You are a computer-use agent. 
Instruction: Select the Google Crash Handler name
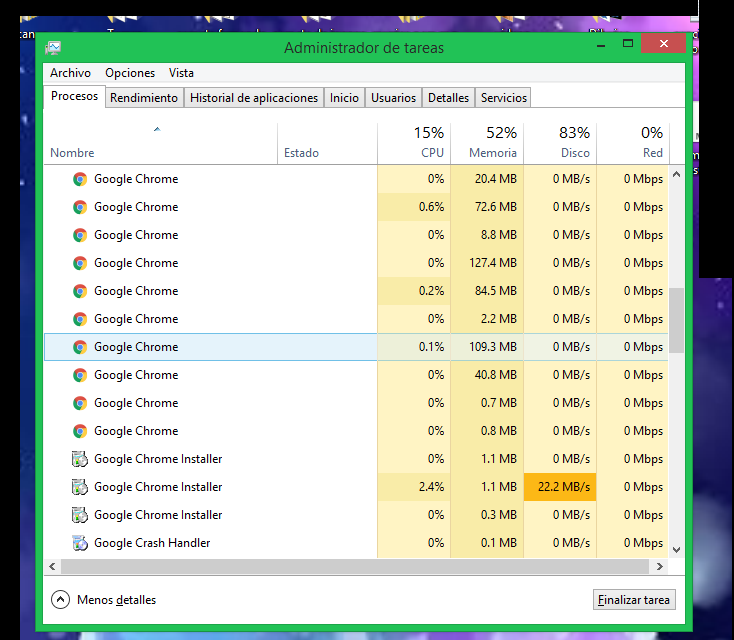[x=152, y=543]
